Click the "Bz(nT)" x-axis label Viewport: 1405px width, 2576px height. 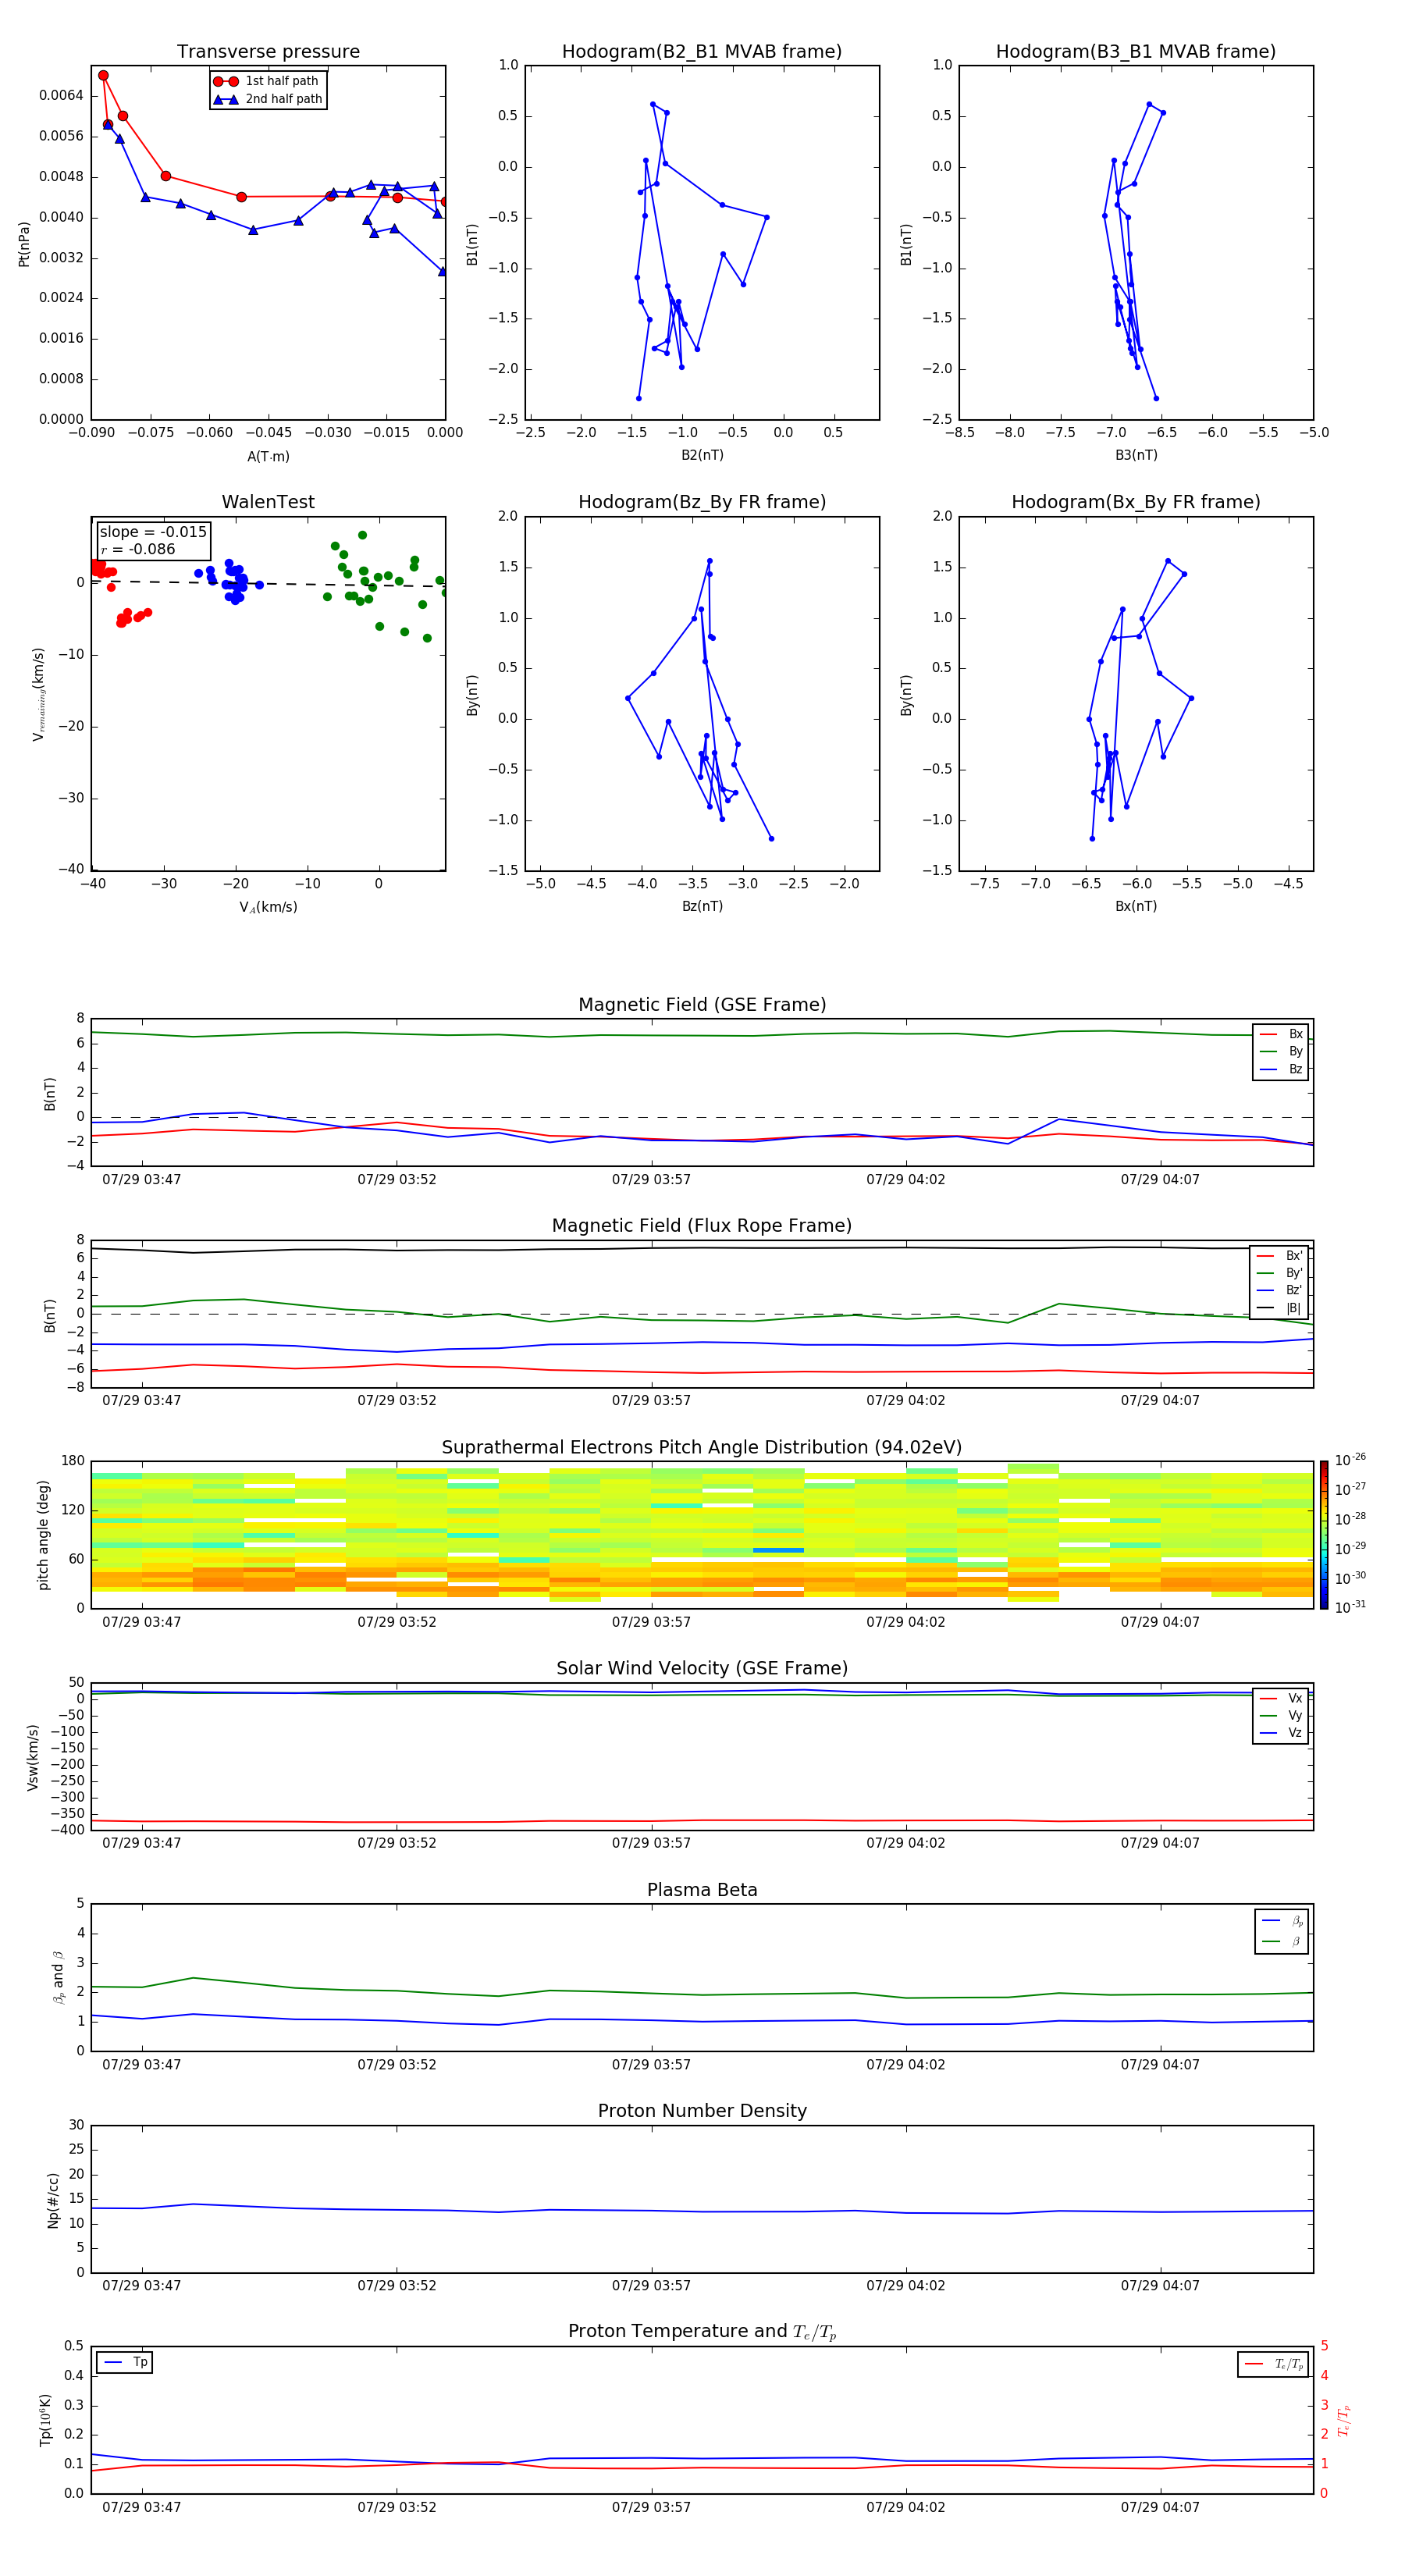coord(702,906)
